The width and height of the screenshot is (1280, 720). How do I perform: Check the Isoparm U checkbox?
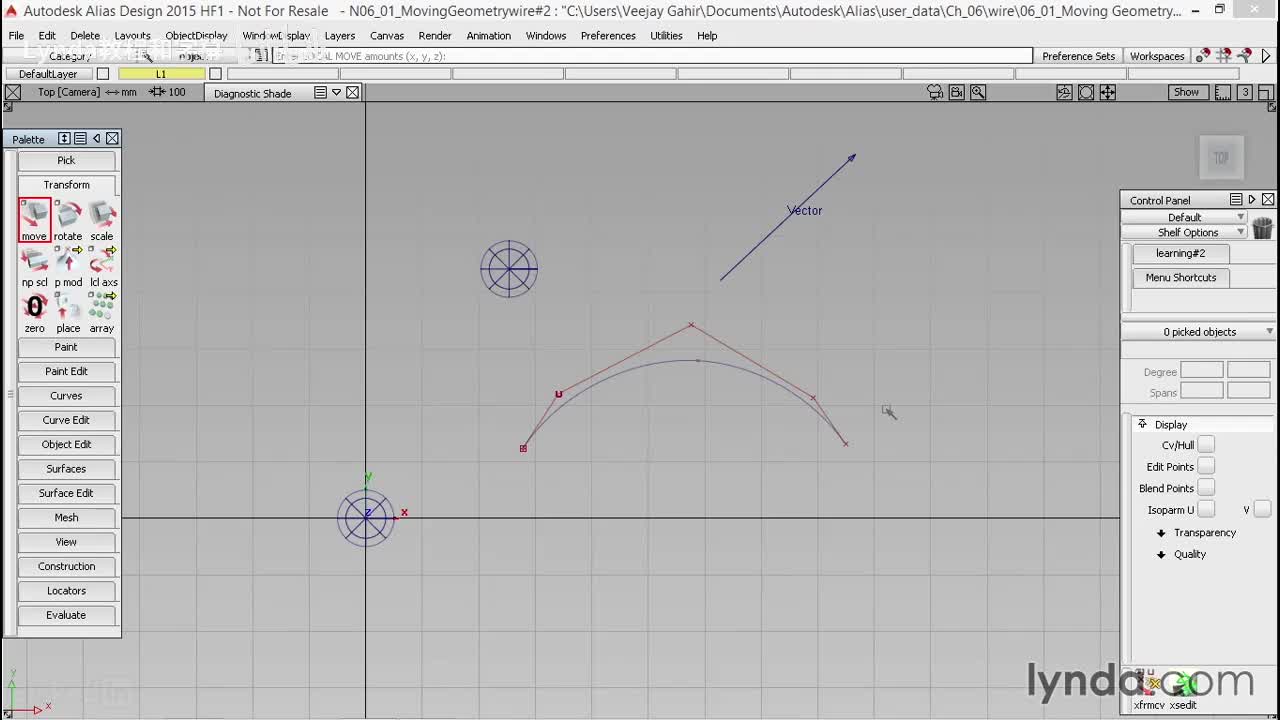tap(1206, 510)
